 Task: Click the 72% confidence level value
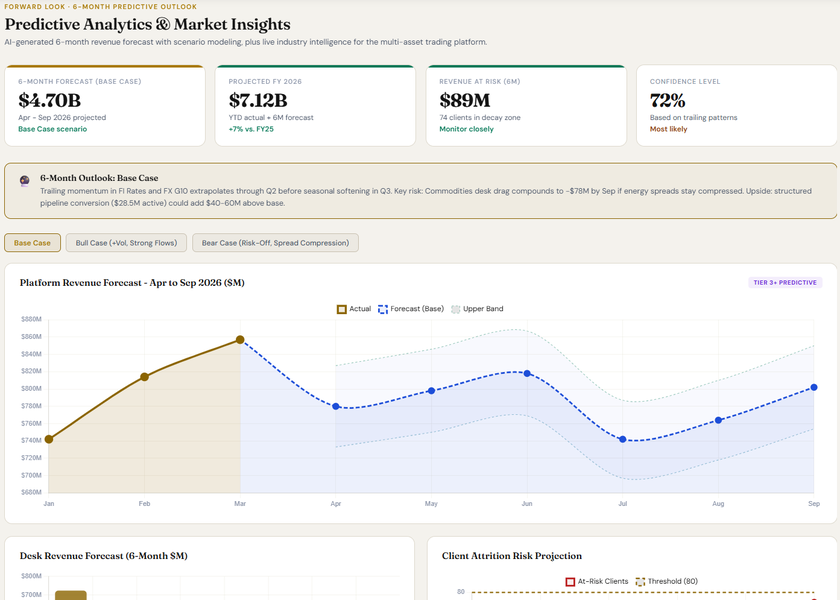[x=668, y=100]
